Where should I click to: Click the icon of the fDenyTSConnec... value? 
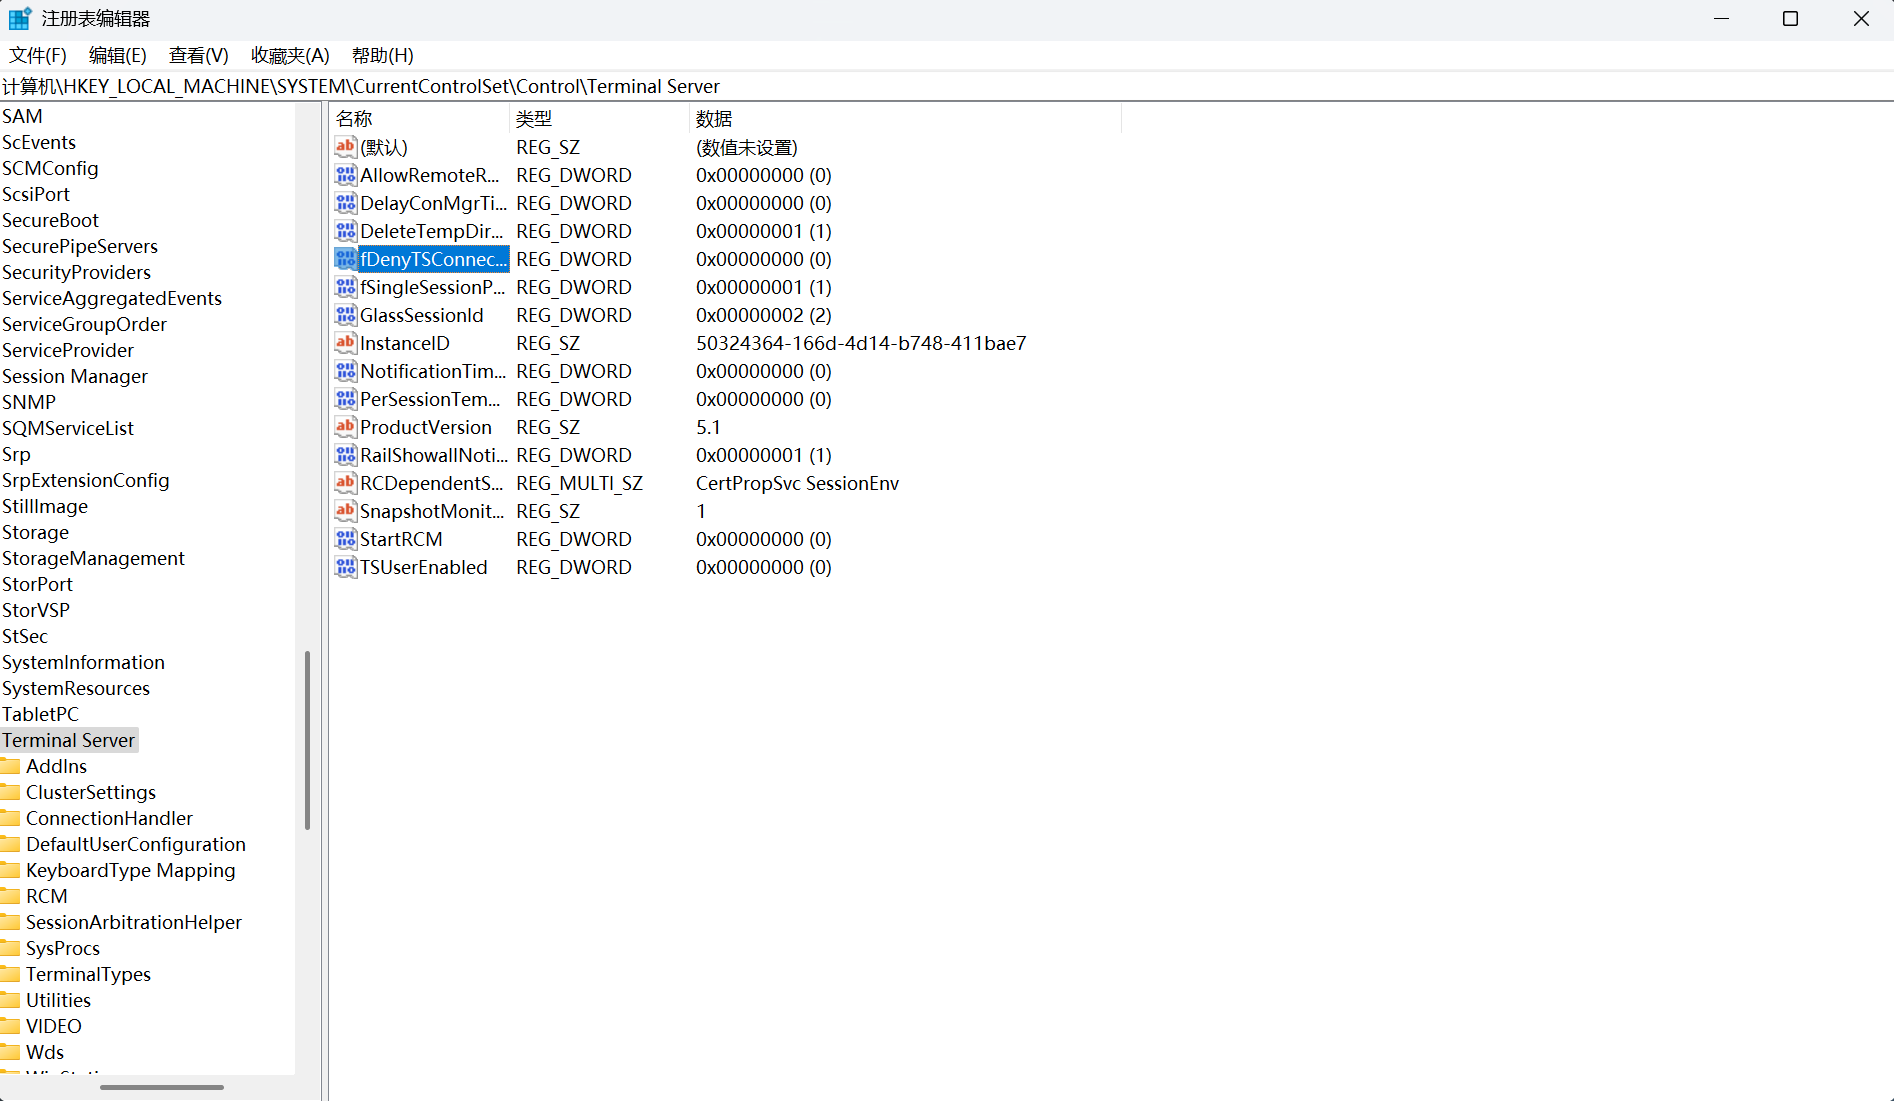coord(345,259)
